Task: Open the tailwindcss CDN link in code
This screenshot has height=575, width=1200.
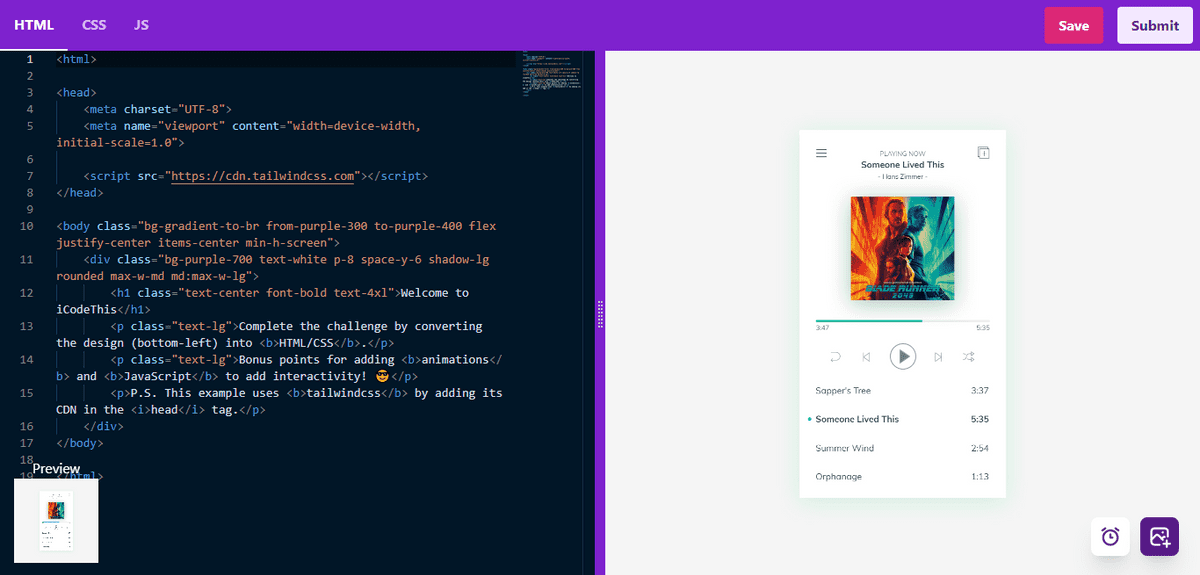Action: pyautogui.click(x=263, y=176)
